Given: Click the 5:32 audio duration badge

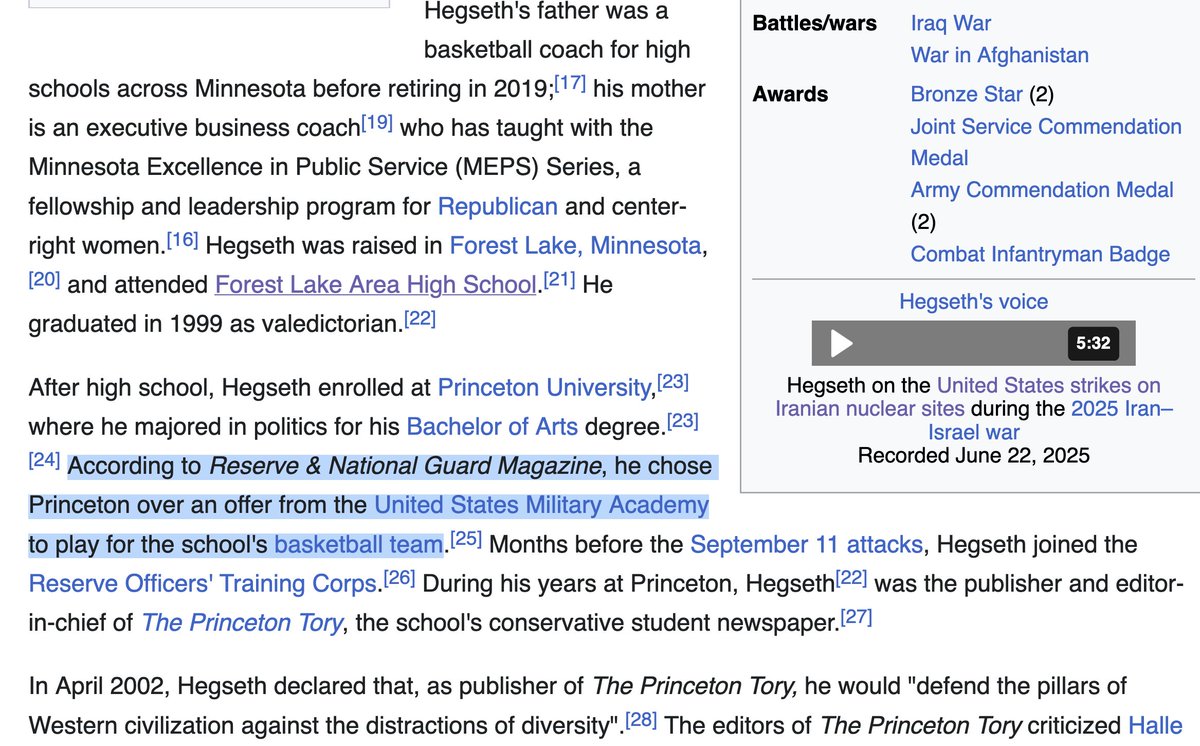Looking at the screenshot, I should tap(1093, 344).
